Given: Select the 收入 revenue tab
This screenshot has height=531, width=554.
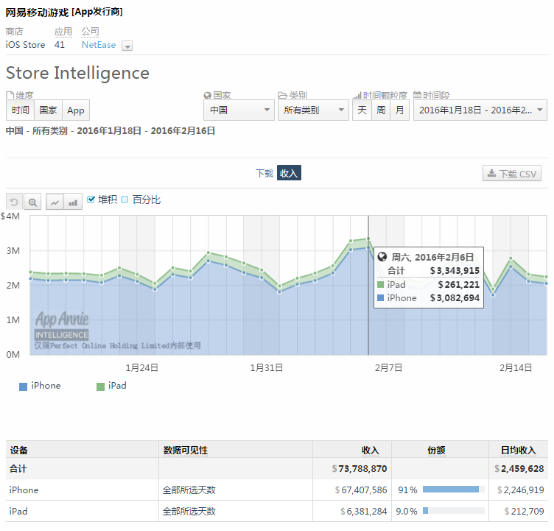Looking at the screenshot, I should tap(289, 173).
